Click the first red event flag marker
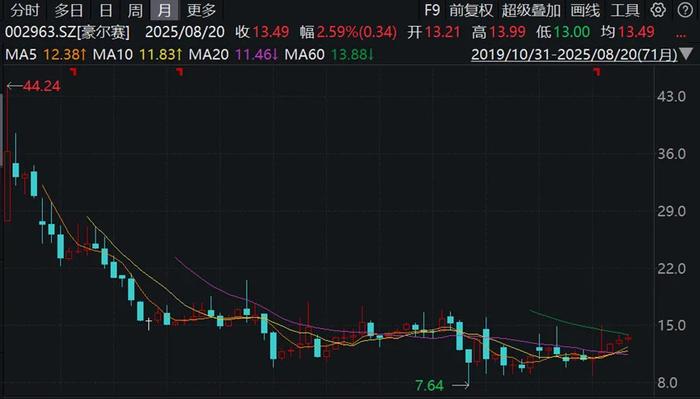 tap(74, 71)
